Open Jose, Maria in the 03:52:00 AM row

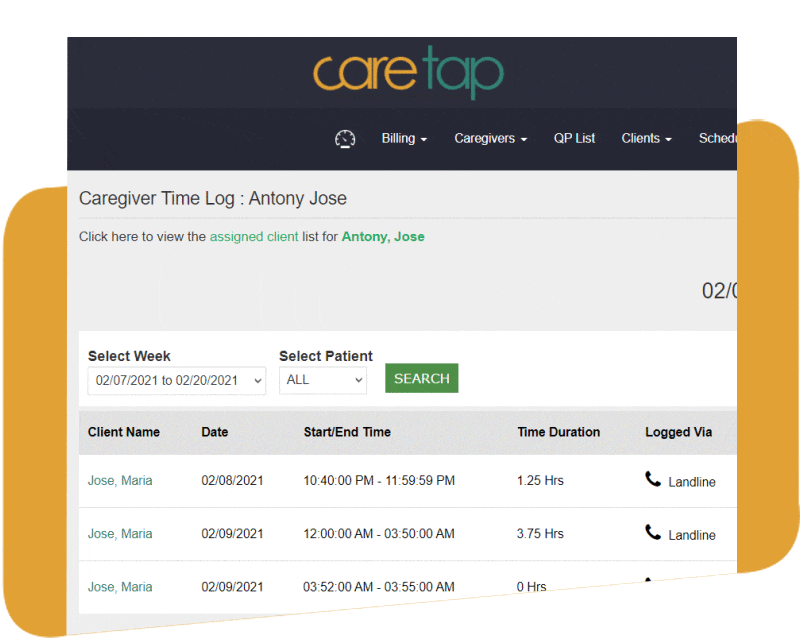pos(120,587)
